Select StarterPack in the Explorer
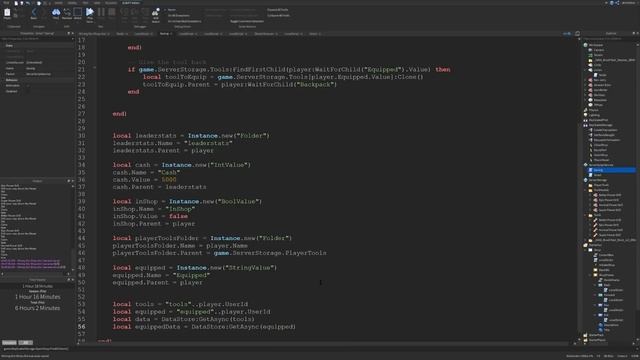The width and height of the screenshot is (640, 360). tap(596, 335)
